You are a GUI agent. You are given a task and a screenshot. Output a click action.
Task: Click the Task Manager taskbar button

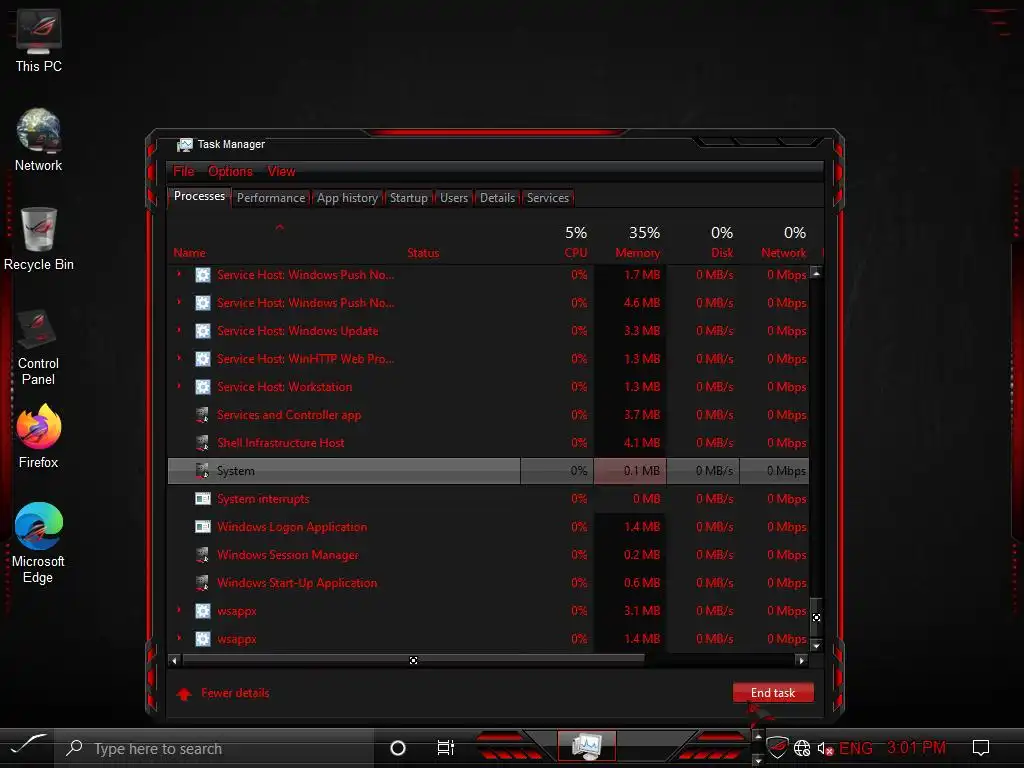point(586,746)
